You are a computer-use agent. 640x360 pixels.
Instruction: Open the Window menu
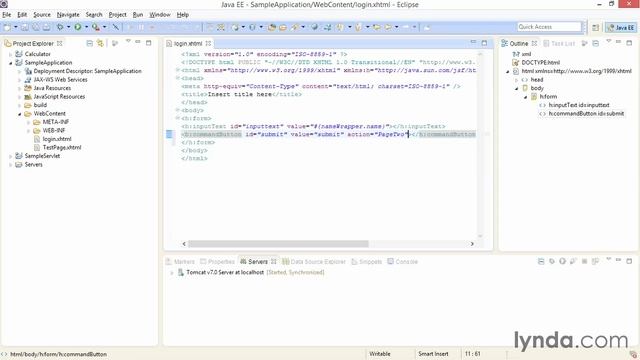160,15
